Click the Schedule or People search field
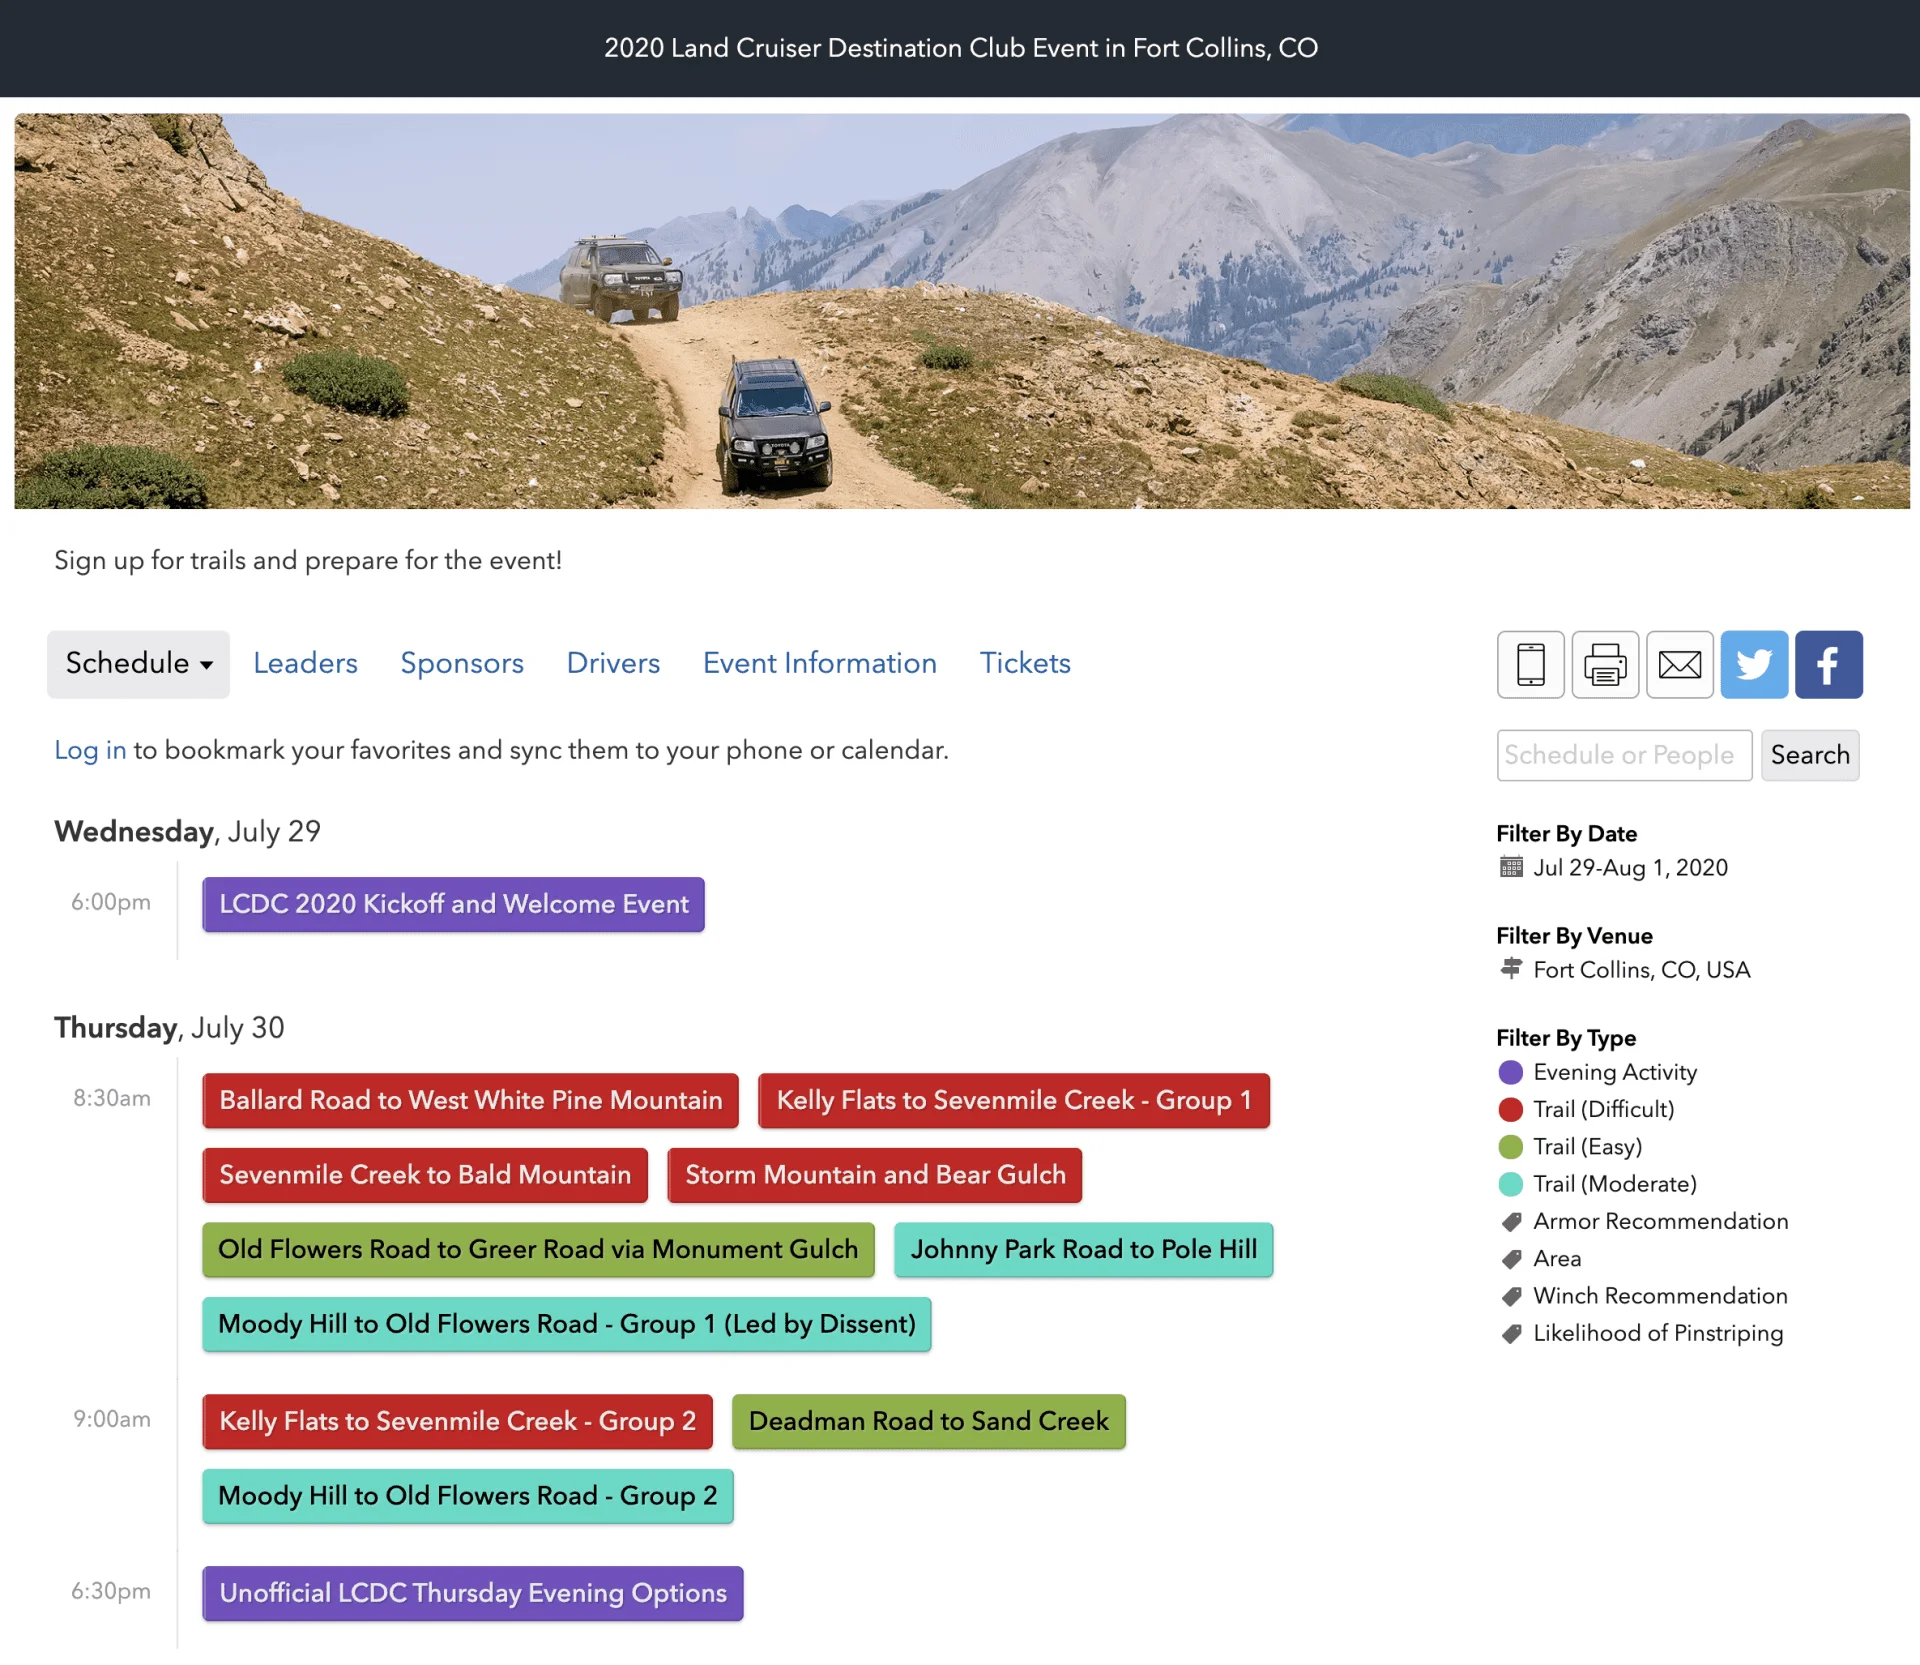 click(1624, 755)
